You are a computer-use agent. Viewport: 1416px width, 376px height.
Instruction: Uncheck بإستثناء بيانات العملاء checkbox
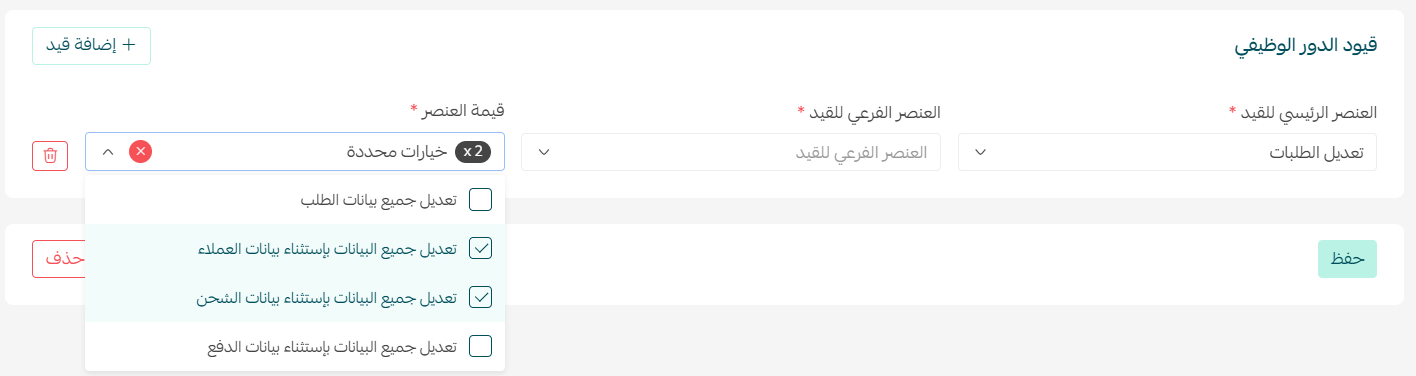pos(481,248)
